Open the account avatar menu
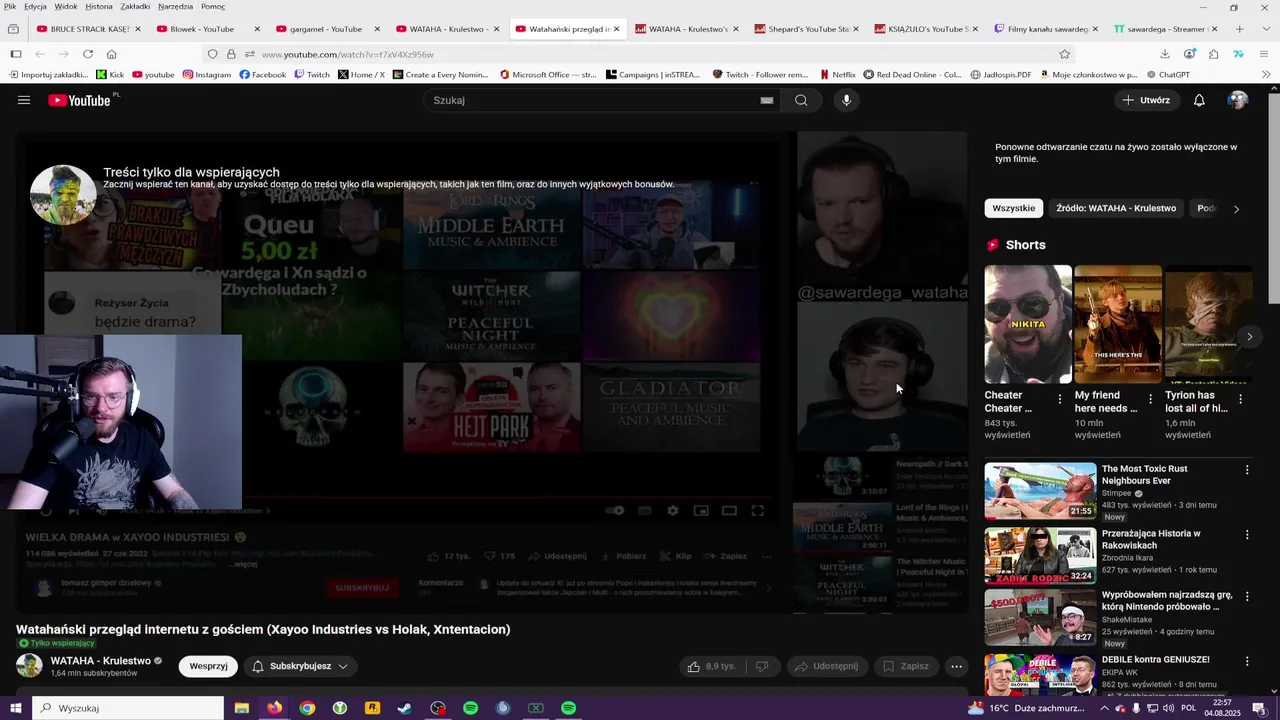1280x720 pixels. 1238,100
